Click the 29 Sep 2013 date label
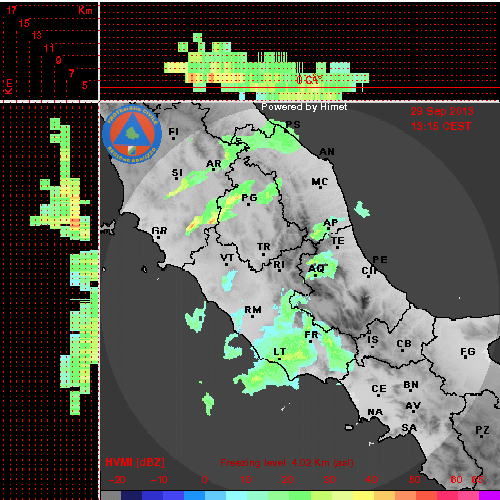This screenshot has width=500, height=500. [442, 111]
